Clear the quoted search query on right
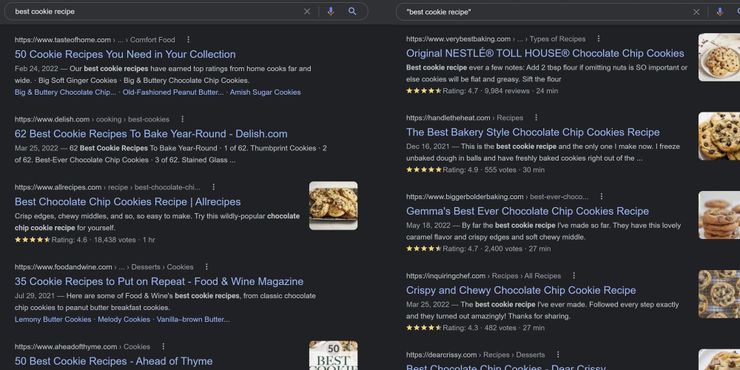This screenshot has height=370, width=740. click(x=696, y=12)
